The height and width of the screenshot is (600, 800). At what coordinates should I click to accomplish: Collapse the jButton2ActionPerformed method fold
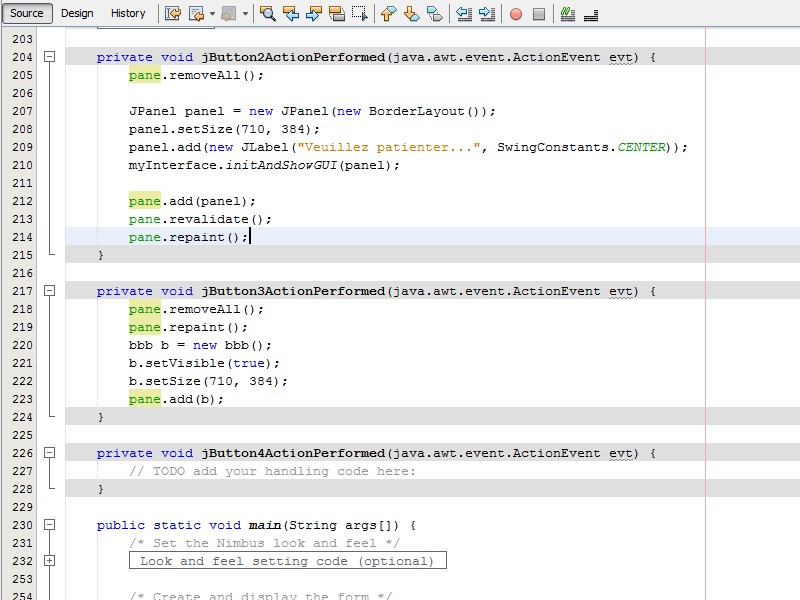point(49,57)
